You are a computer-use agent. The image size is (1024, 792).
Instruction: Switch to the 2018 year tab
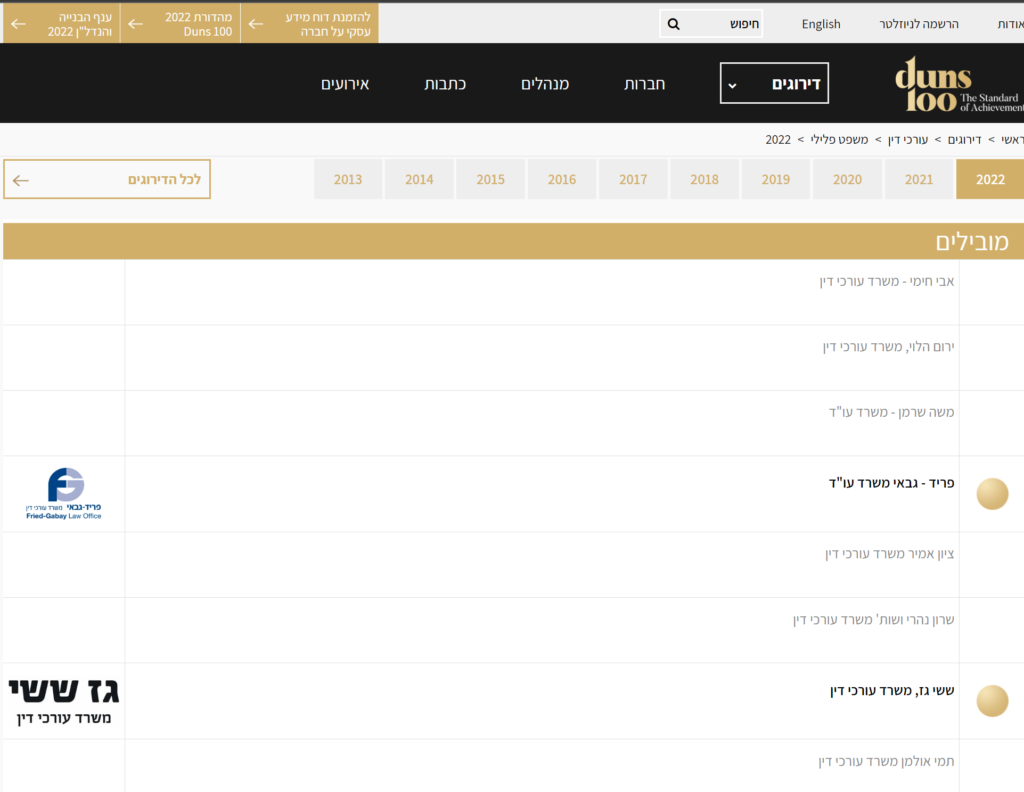point(704,180)
